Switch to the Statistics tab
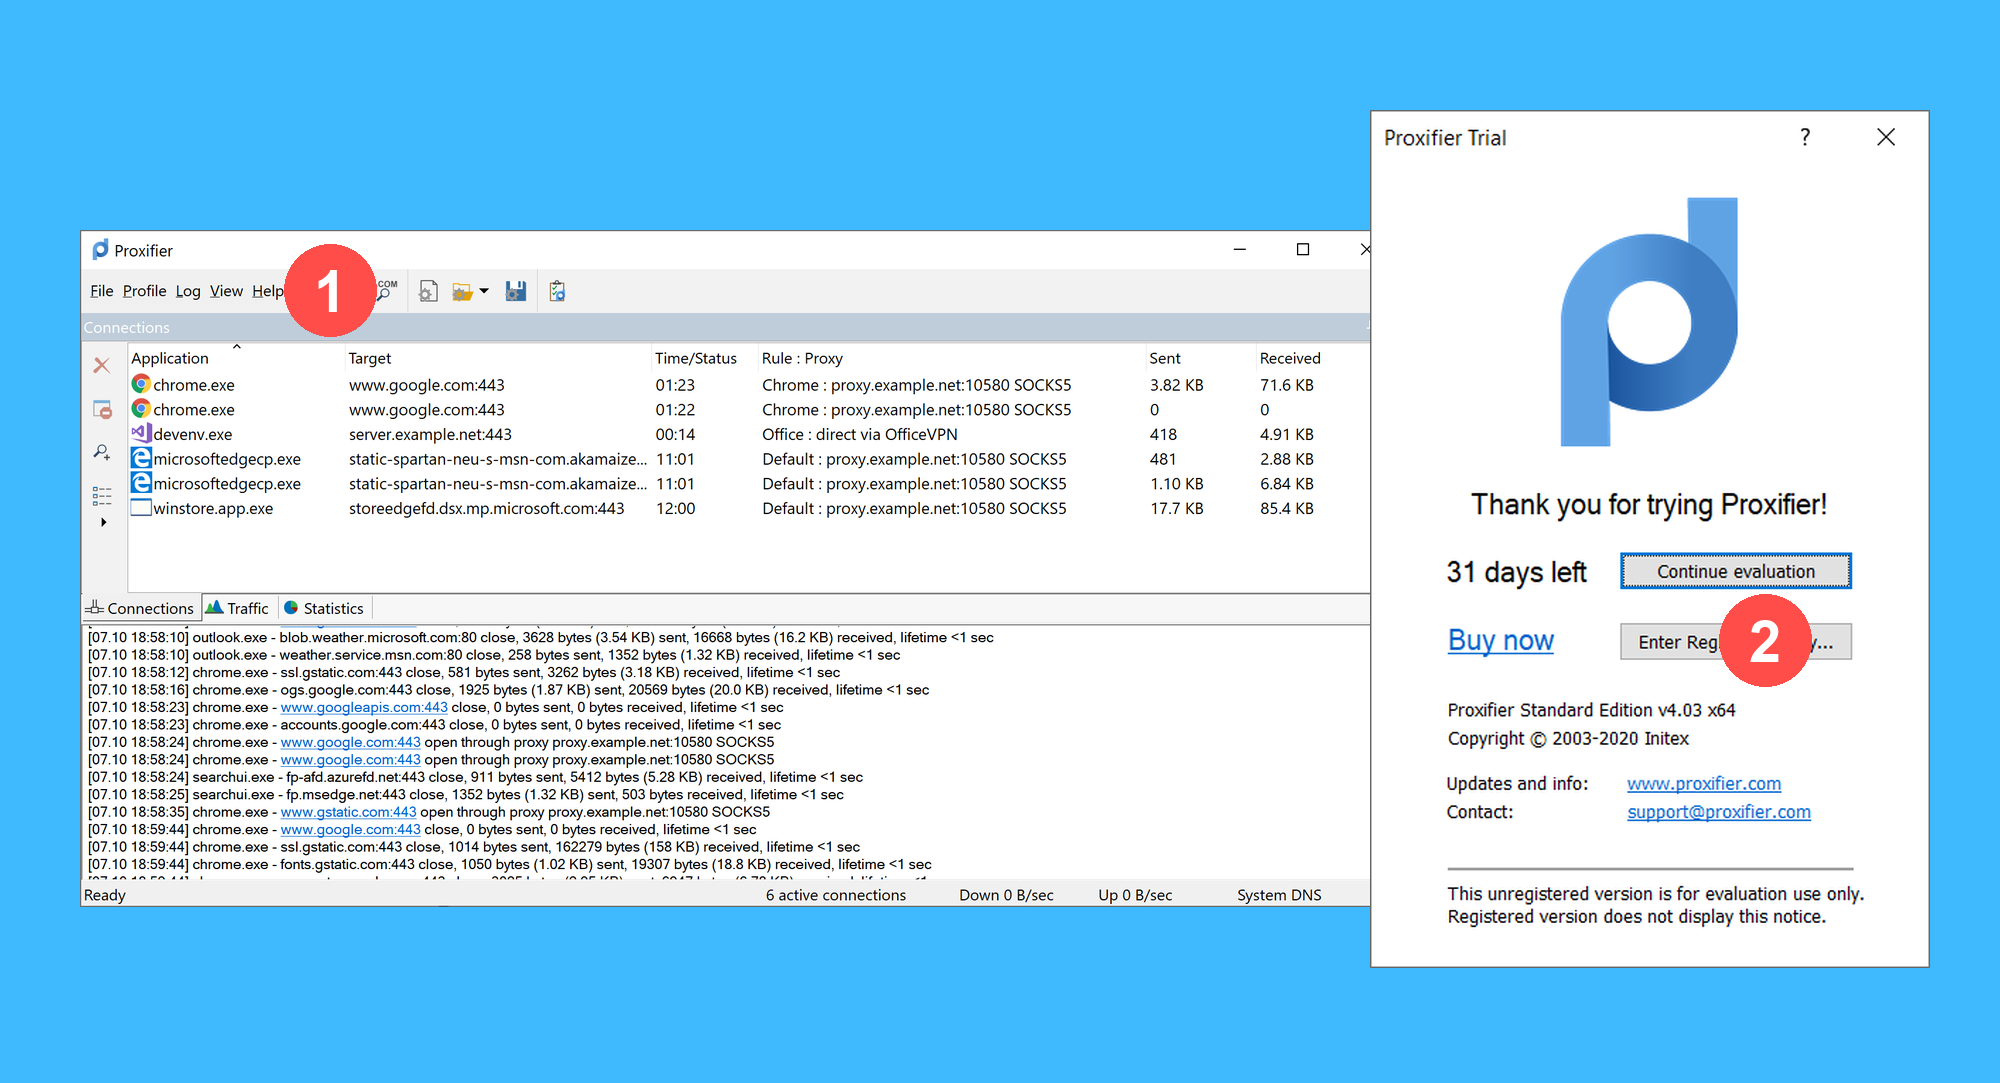 [x=324, y=608]
